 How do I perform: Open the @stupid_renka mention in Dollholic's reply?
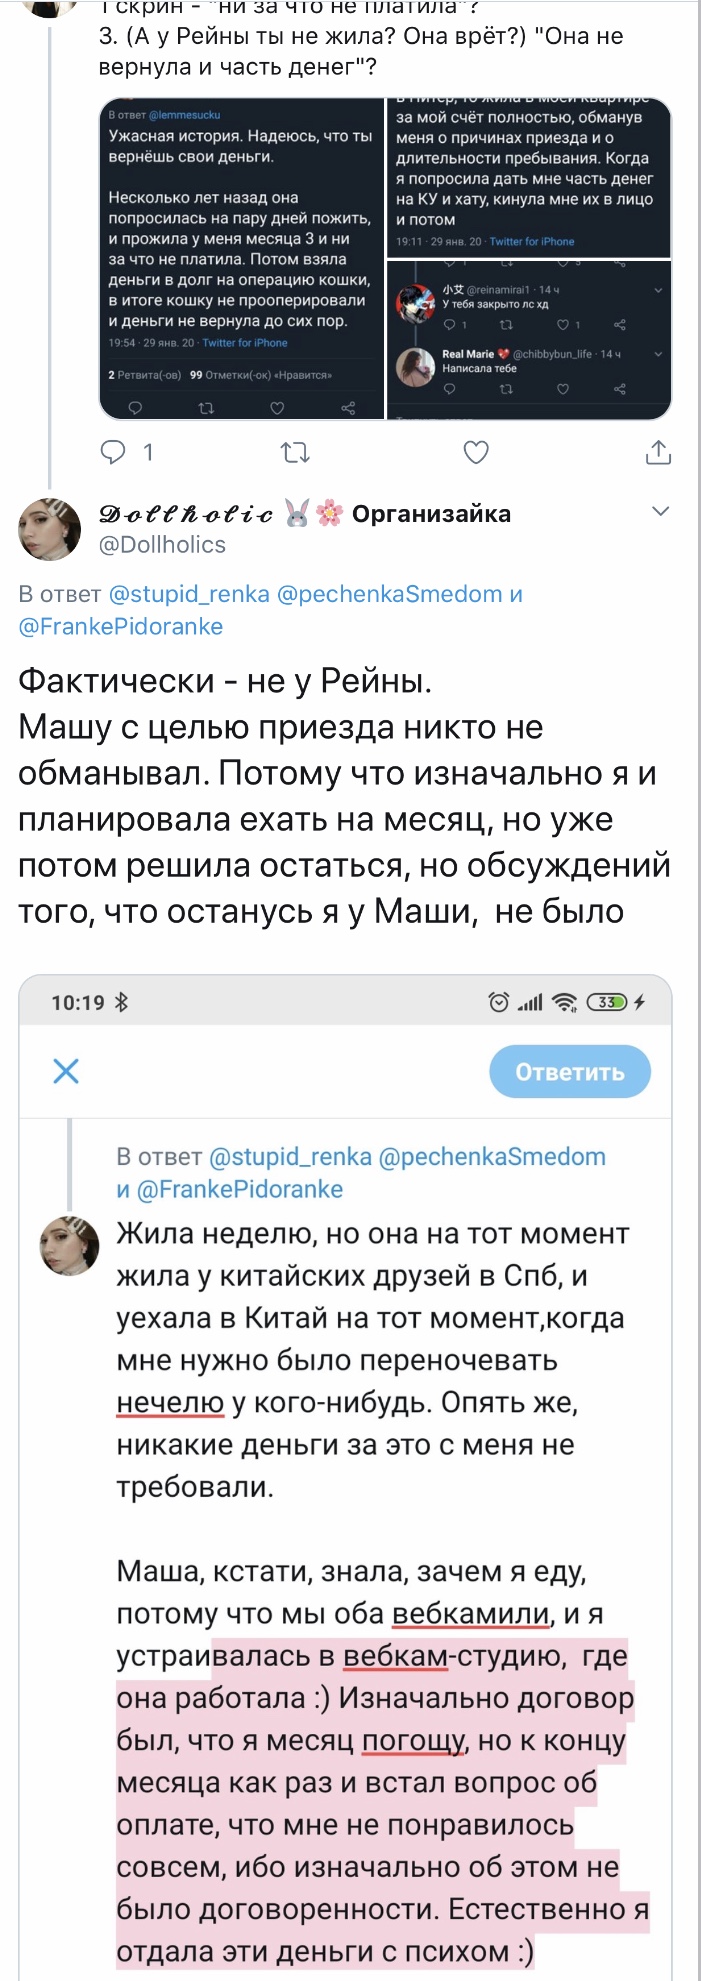point(189,594)
